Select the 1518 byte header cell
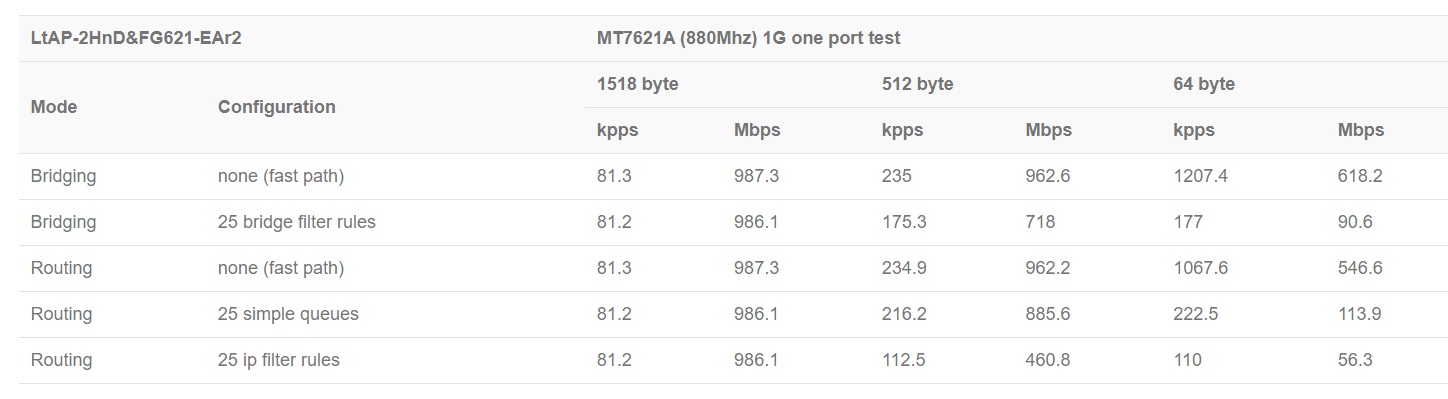The width and height of the screenshot is (1448, 399). pos(638,84)
